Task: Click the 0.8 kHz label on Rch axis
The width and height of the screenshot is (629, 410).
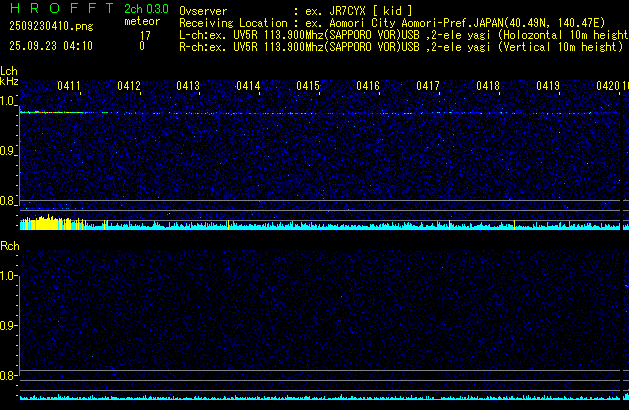Action: pos(9,376)
